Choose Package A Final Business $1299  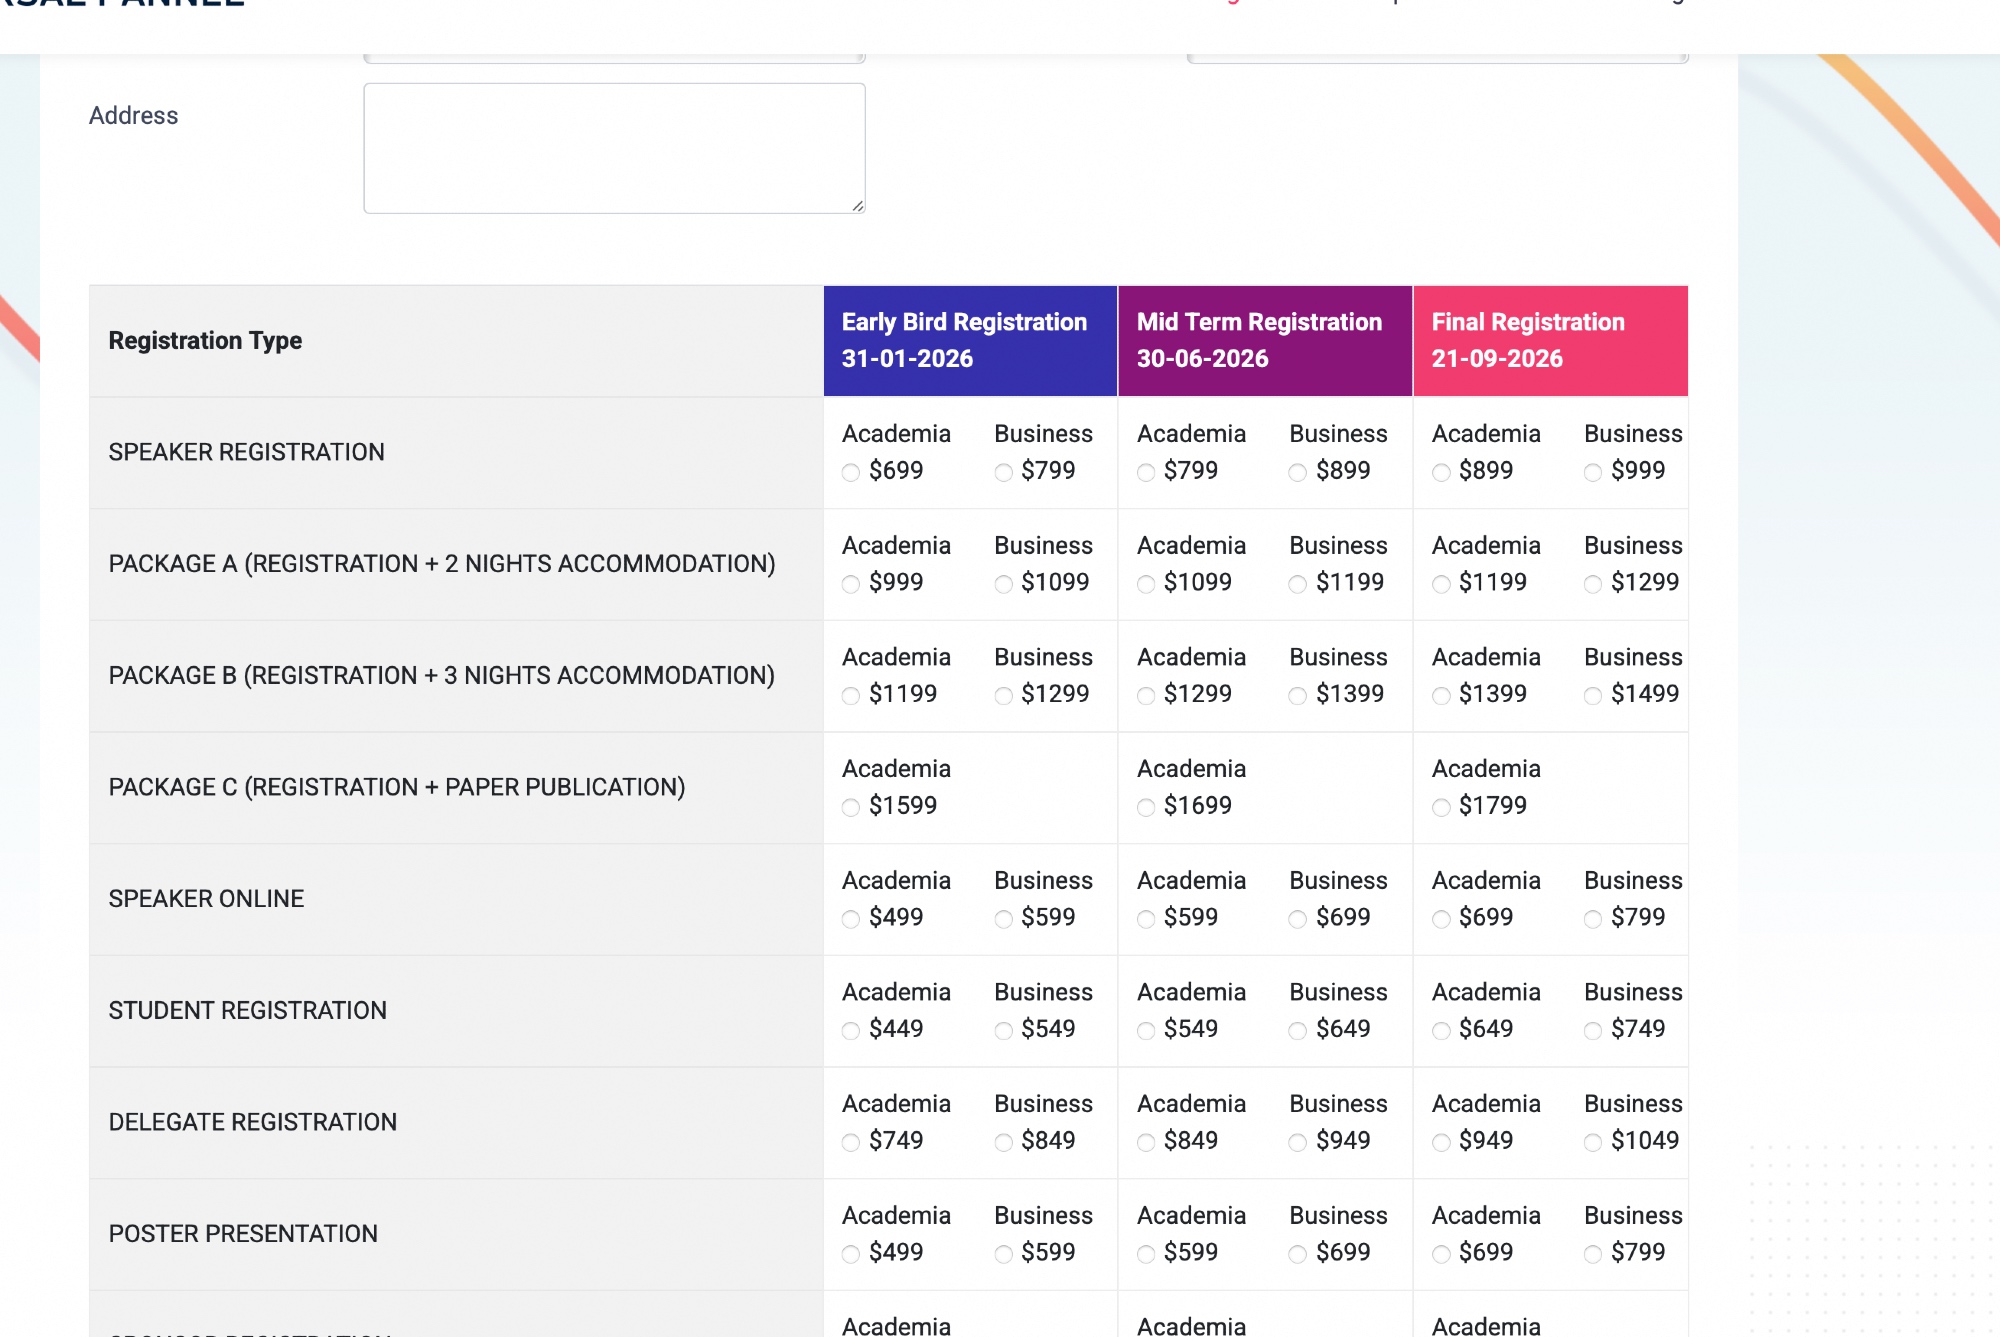(1593, 584)
